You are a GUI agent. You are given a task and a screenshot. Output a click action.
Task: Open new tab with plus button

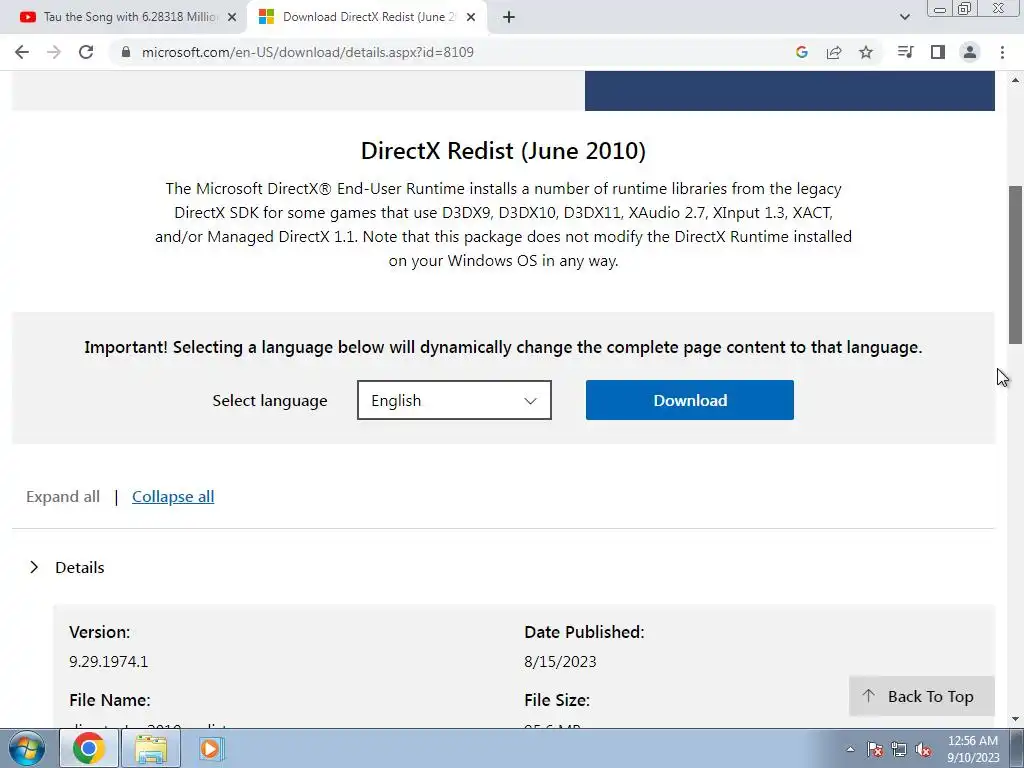click(x=509, y=17)
